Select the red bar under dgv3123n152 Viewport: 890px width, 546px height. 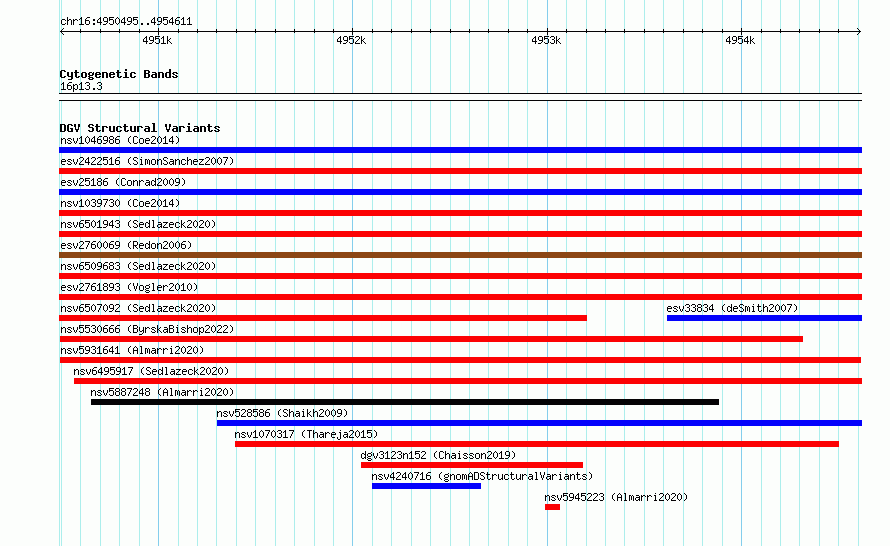pyautogui.click(x=472, y=465)
